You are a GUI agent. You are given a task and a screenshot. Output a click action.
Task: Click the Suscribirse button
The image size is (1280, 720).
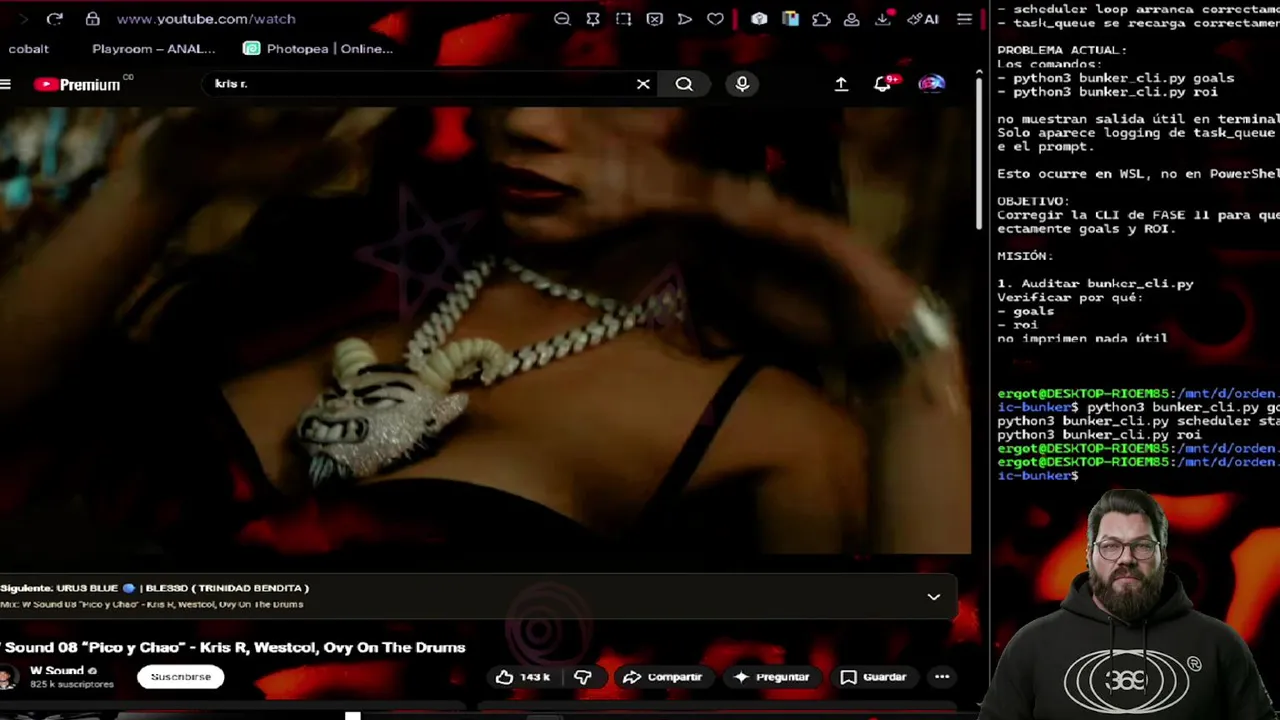click(x=181, y=677)
